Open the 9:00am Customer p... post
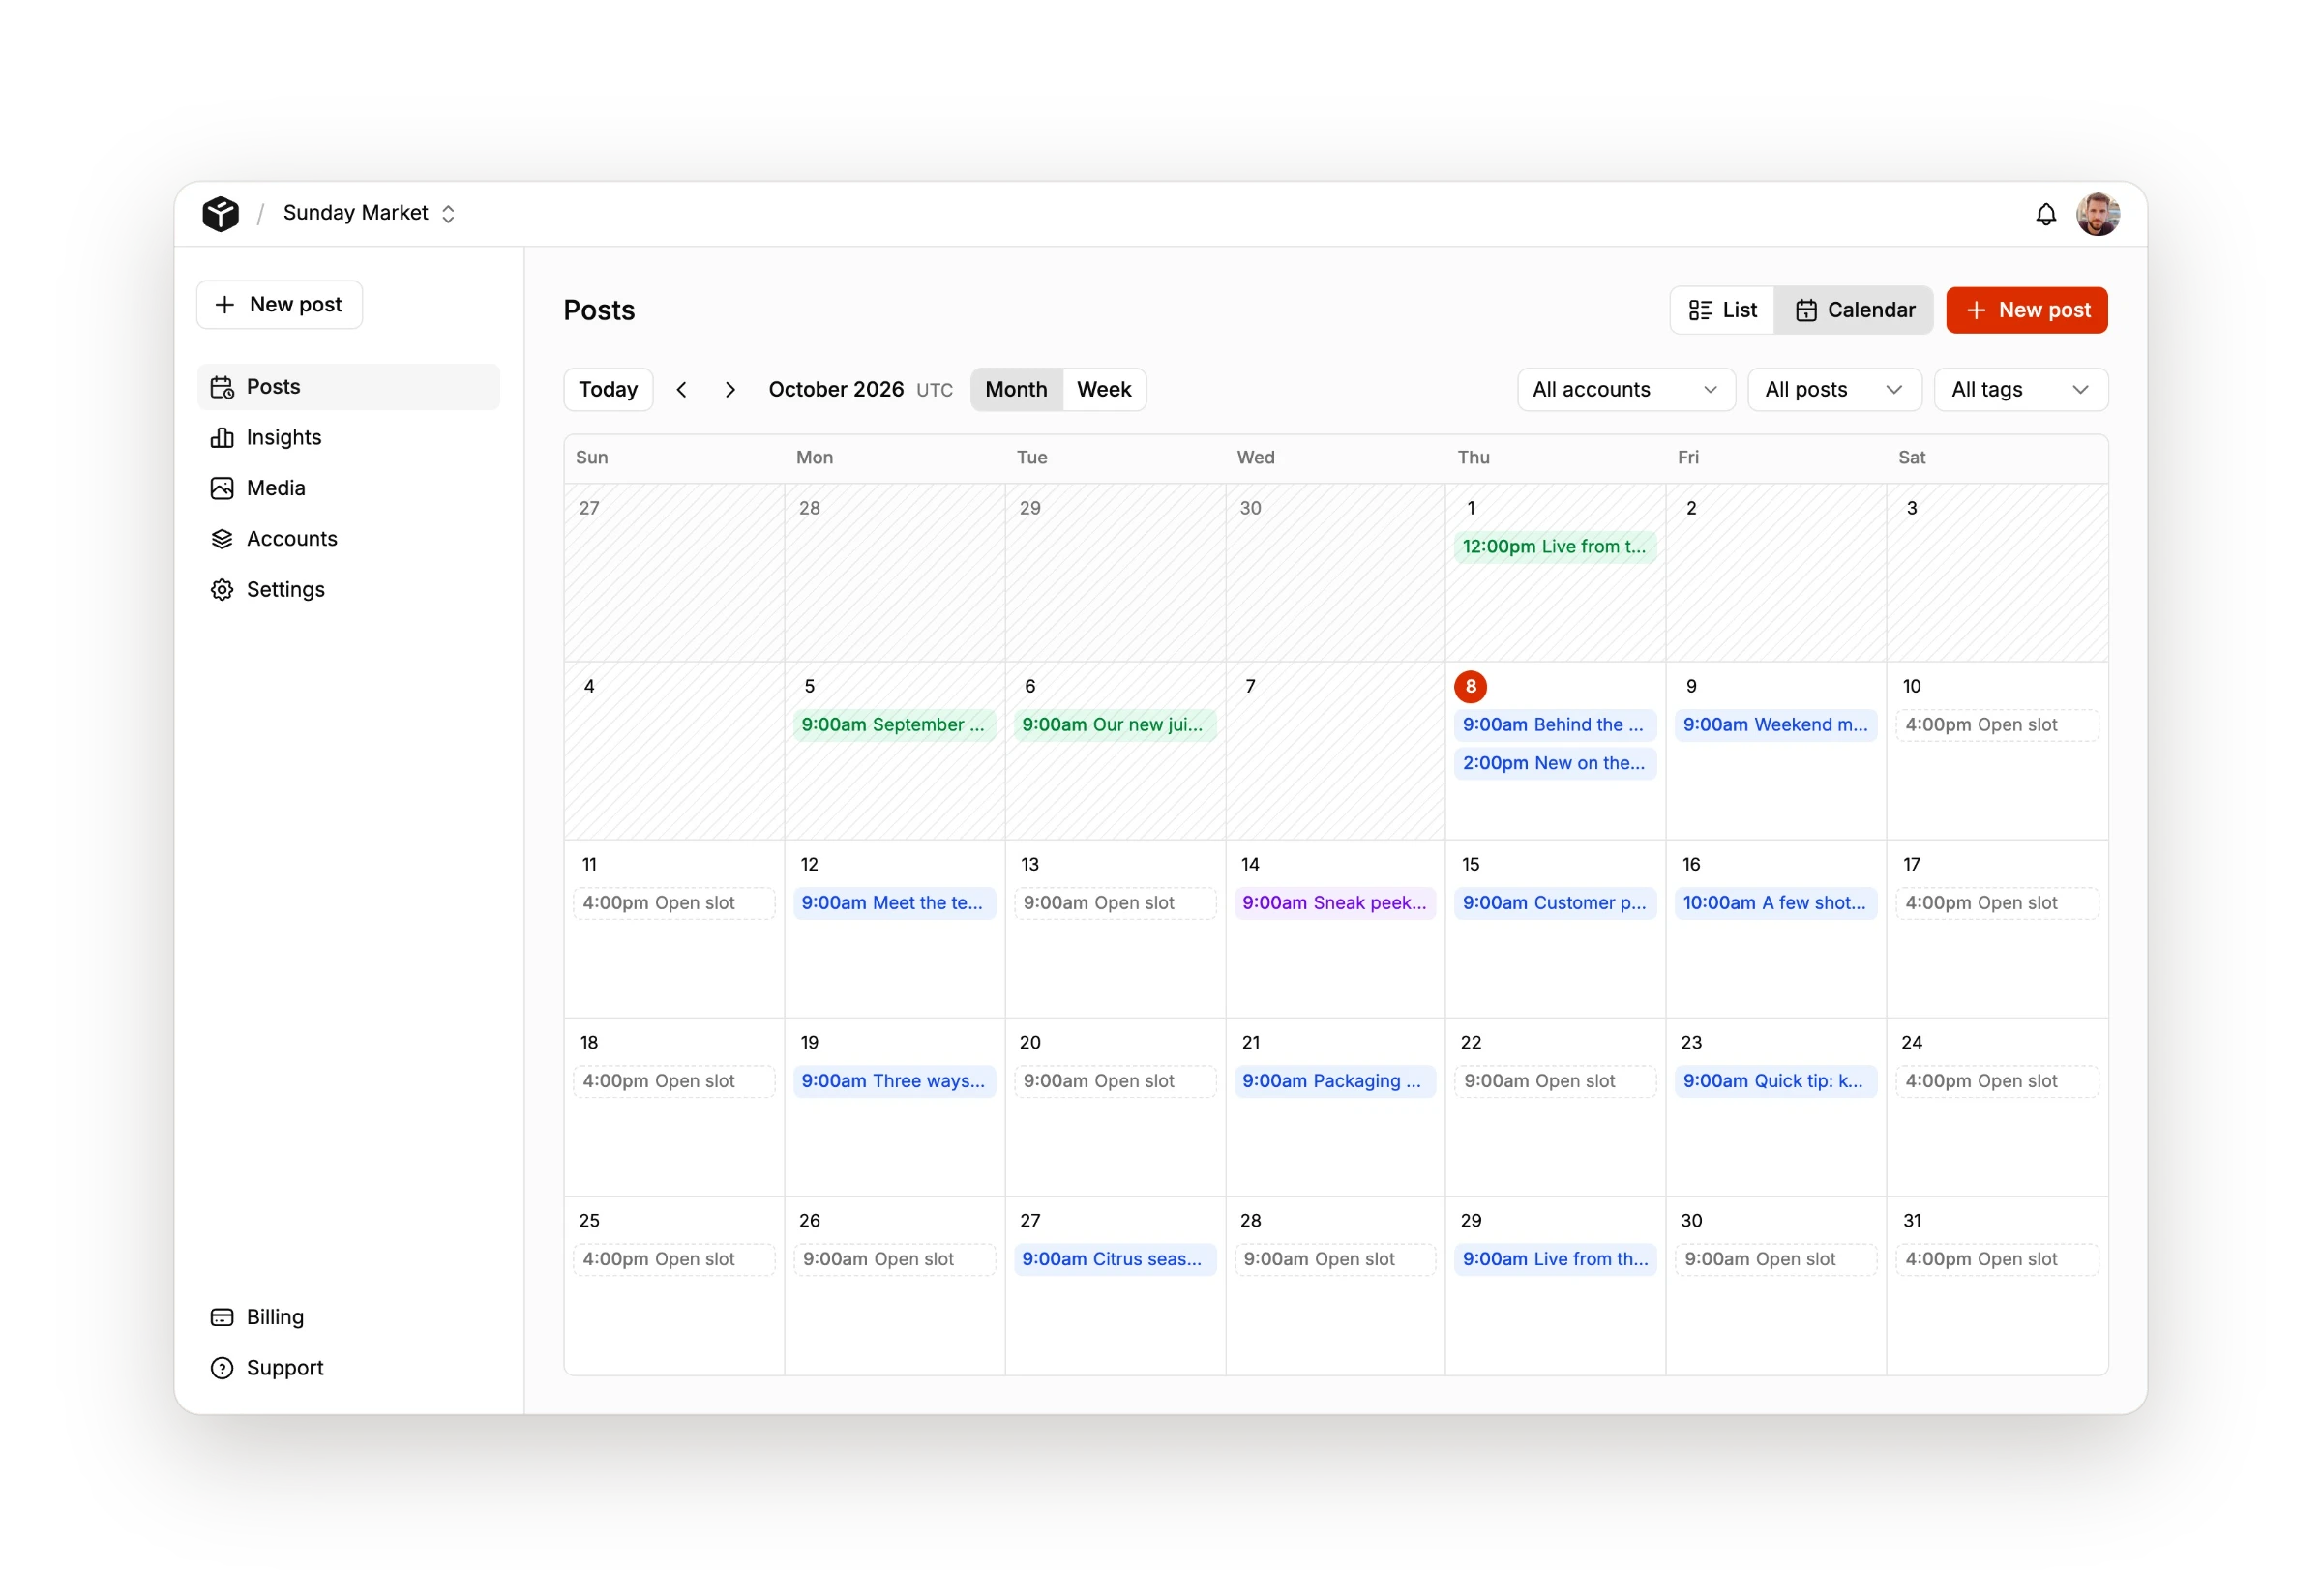Viewport: 2322px width, 1596px height. tap(1555, 903)
